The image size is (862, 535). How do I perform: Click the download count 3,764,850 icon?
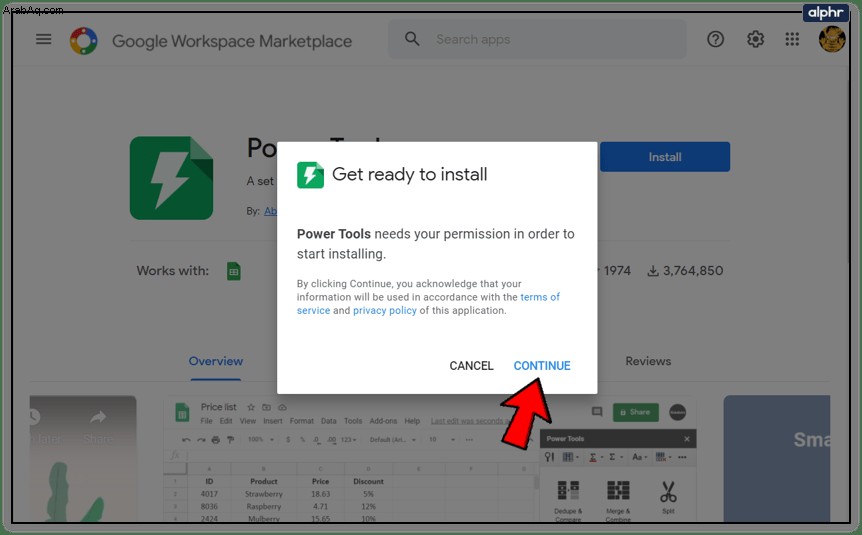(653, 271)
